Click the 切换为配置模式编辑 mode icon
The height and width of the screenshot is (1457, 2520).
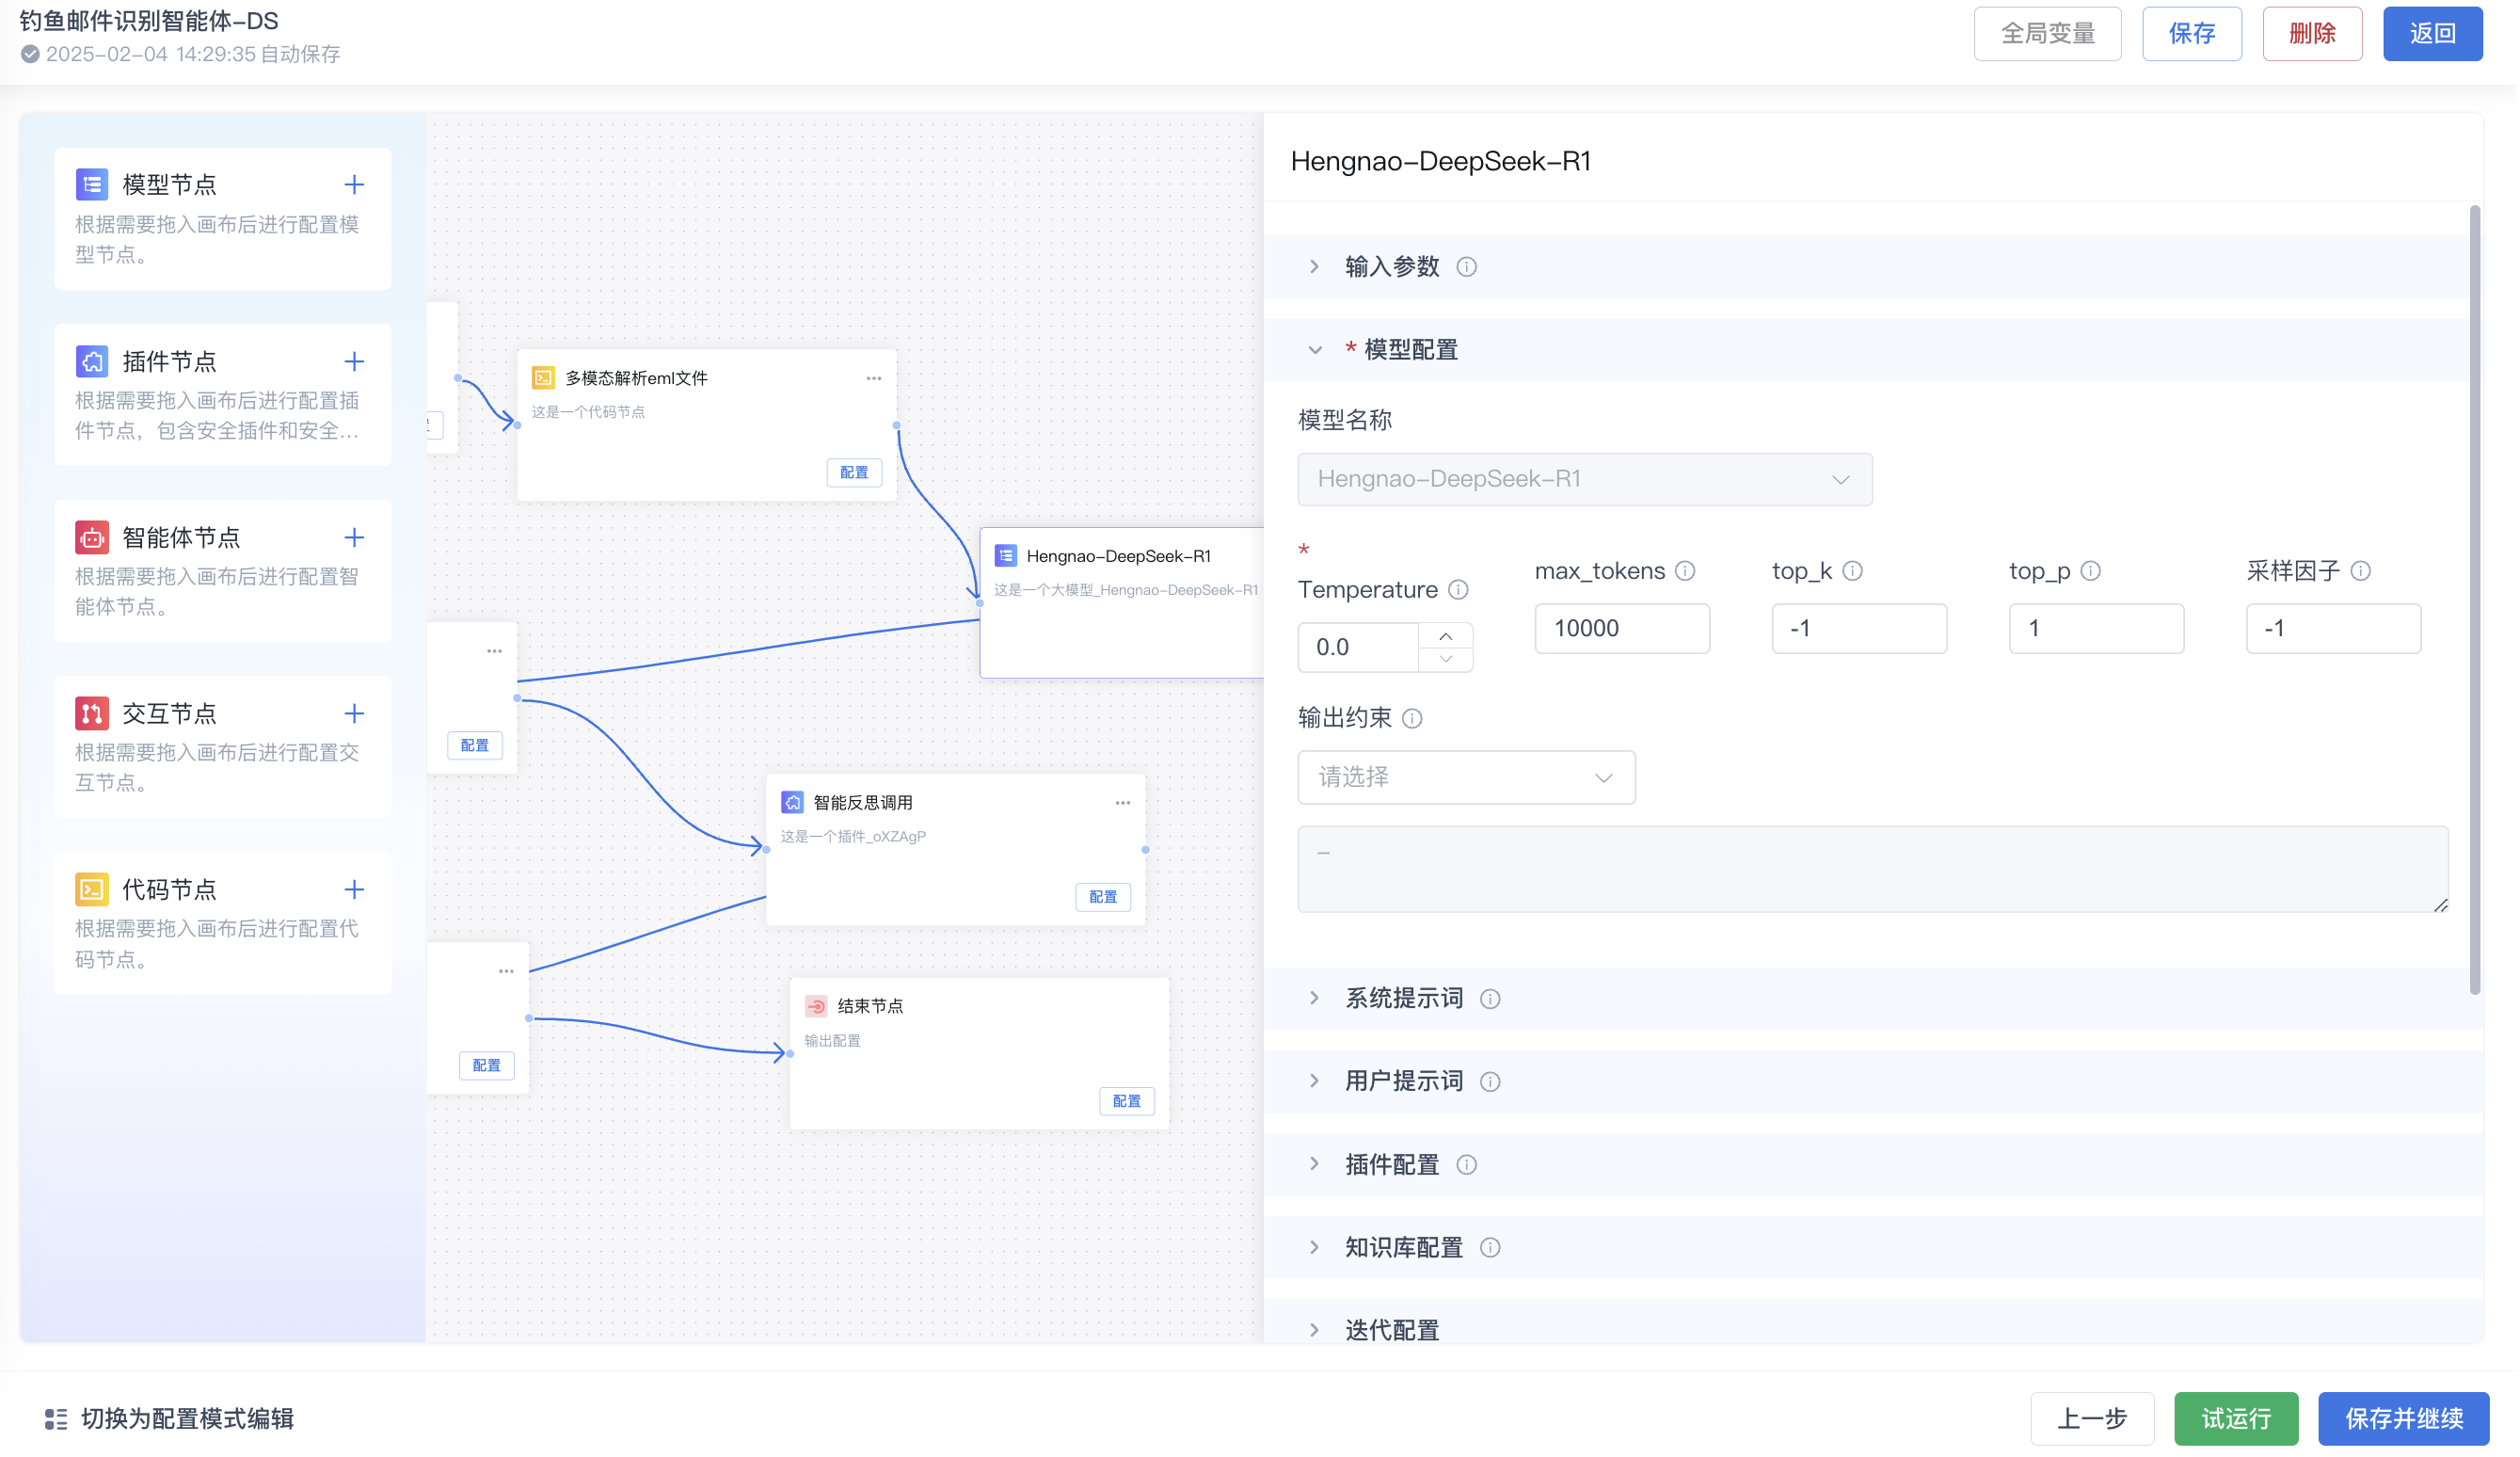point(56,1419)
